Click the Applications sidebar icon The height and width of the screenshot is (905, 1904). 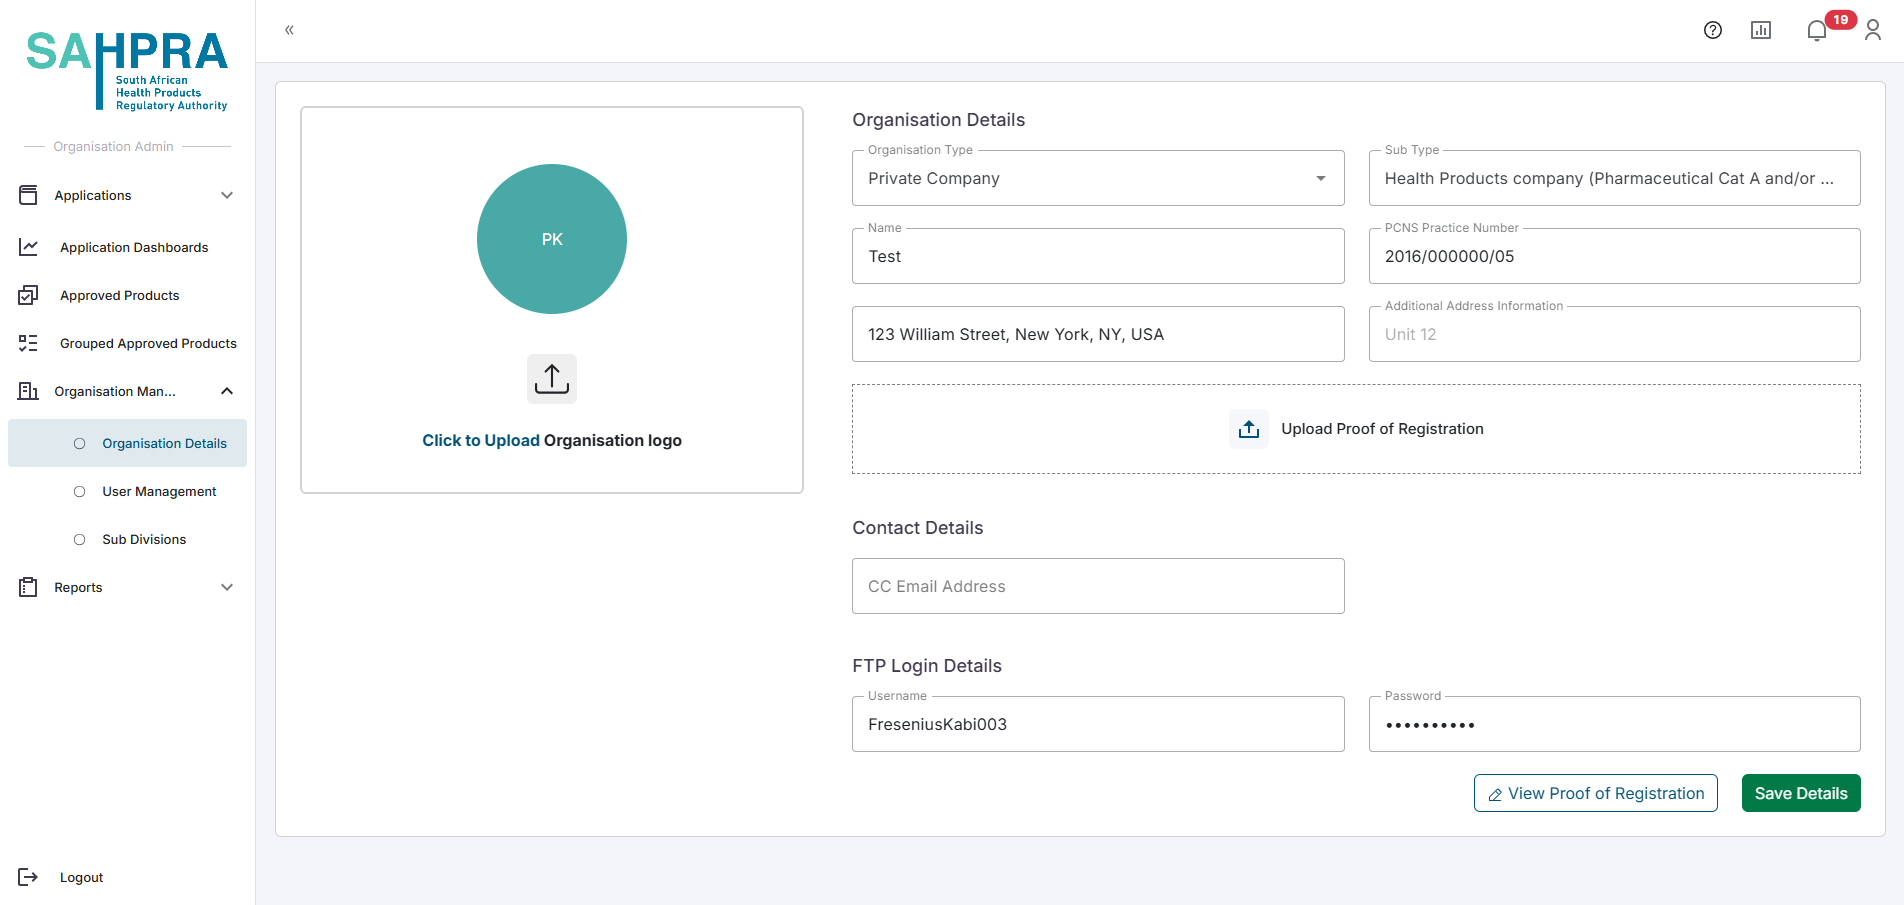tap(29, 195)
